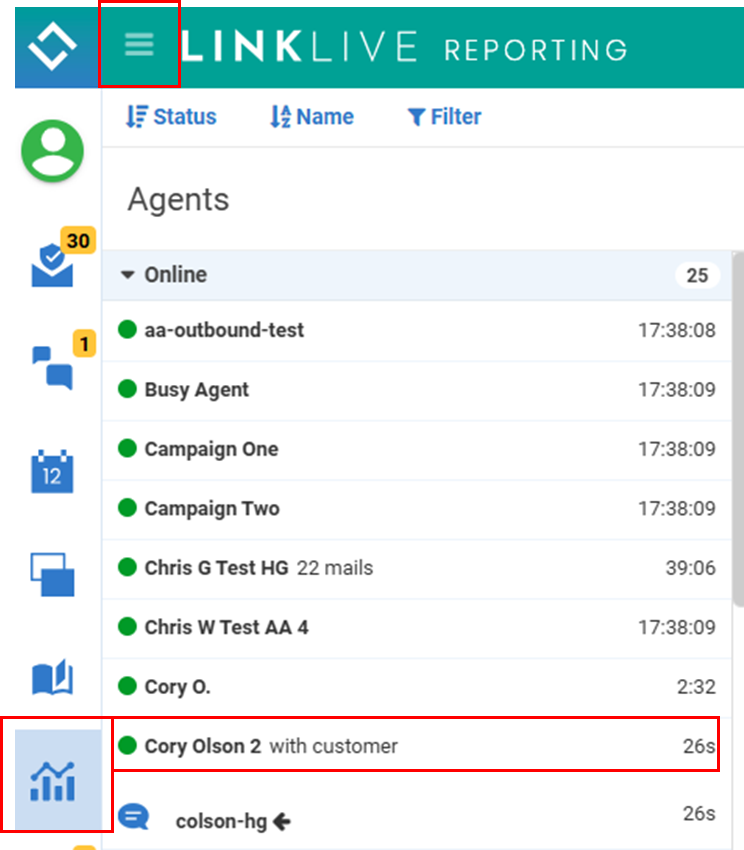Image resolution: width=744 pixels, height=850 pixels.
Task: Collapse the Online agents group
Action: click(128, 275)
